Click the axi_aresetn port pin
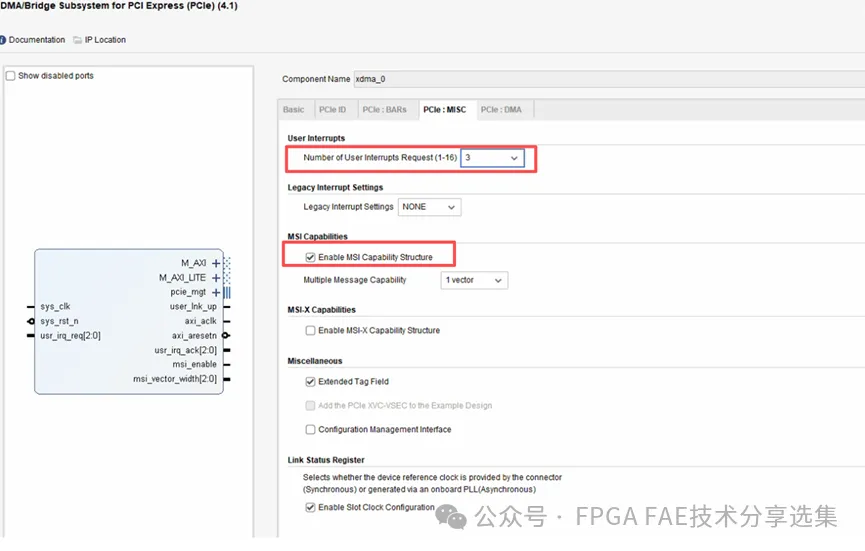 pyautogui.click(x=227, y=336)
